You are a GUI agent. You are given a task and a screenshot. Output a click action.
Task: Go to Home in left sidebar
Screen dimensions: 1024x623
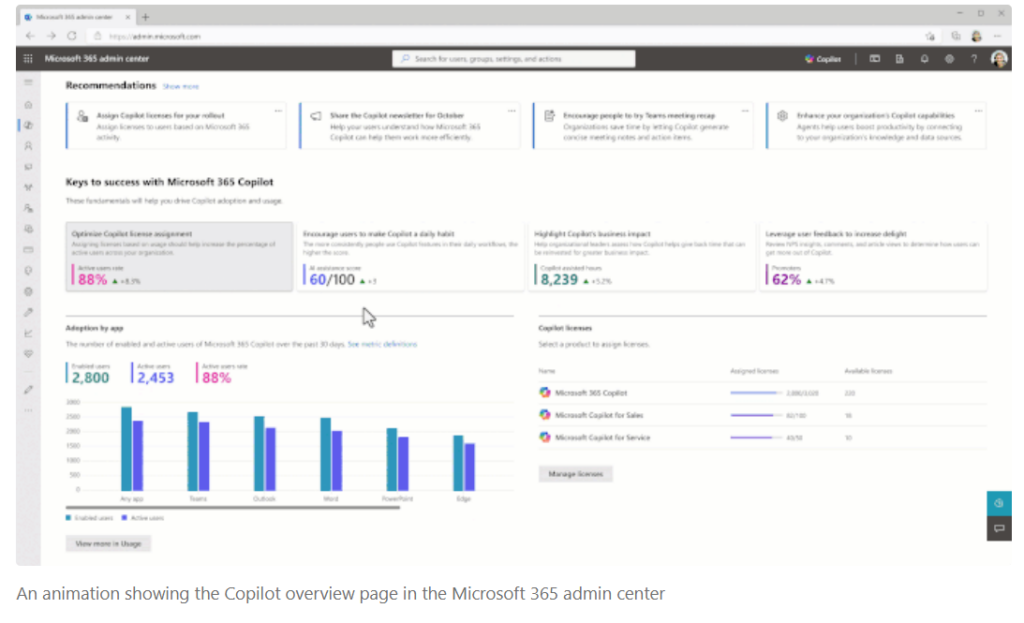point(28,104)
